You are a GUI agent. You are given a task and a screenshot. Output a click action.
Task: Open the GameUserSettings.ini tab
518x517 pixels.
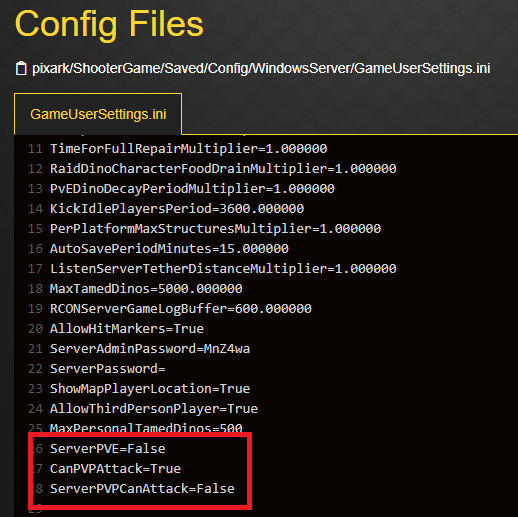[x=98, y=114]
